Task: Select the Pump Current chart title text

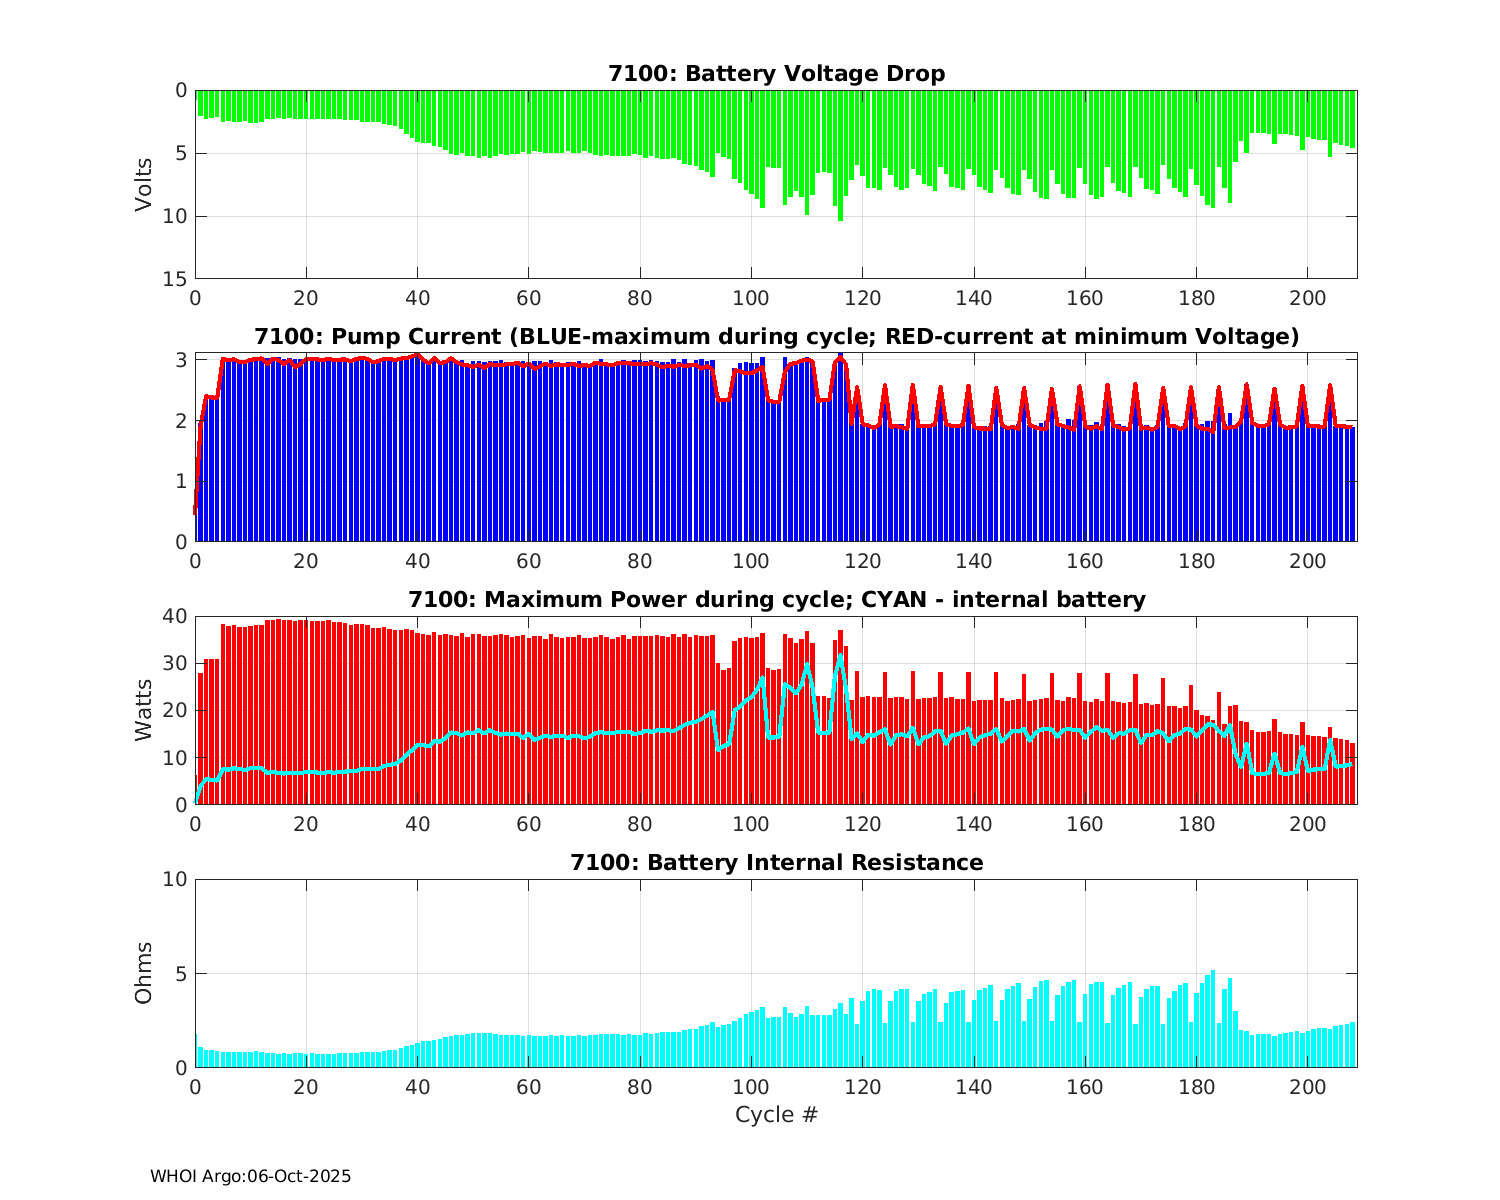Action: (776, 337)
